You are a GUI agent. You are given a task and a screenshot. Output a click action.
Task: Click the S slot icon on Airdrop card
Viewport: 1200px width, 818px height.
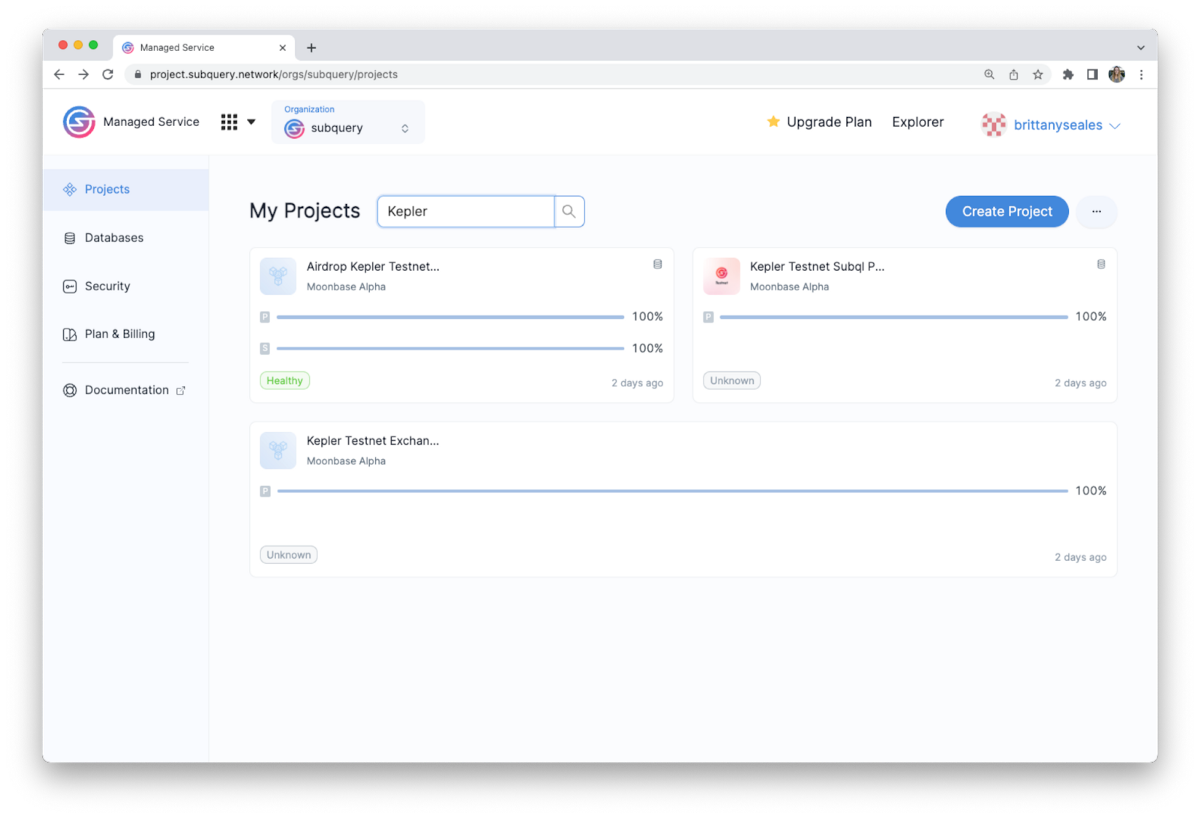click(265, 349)
